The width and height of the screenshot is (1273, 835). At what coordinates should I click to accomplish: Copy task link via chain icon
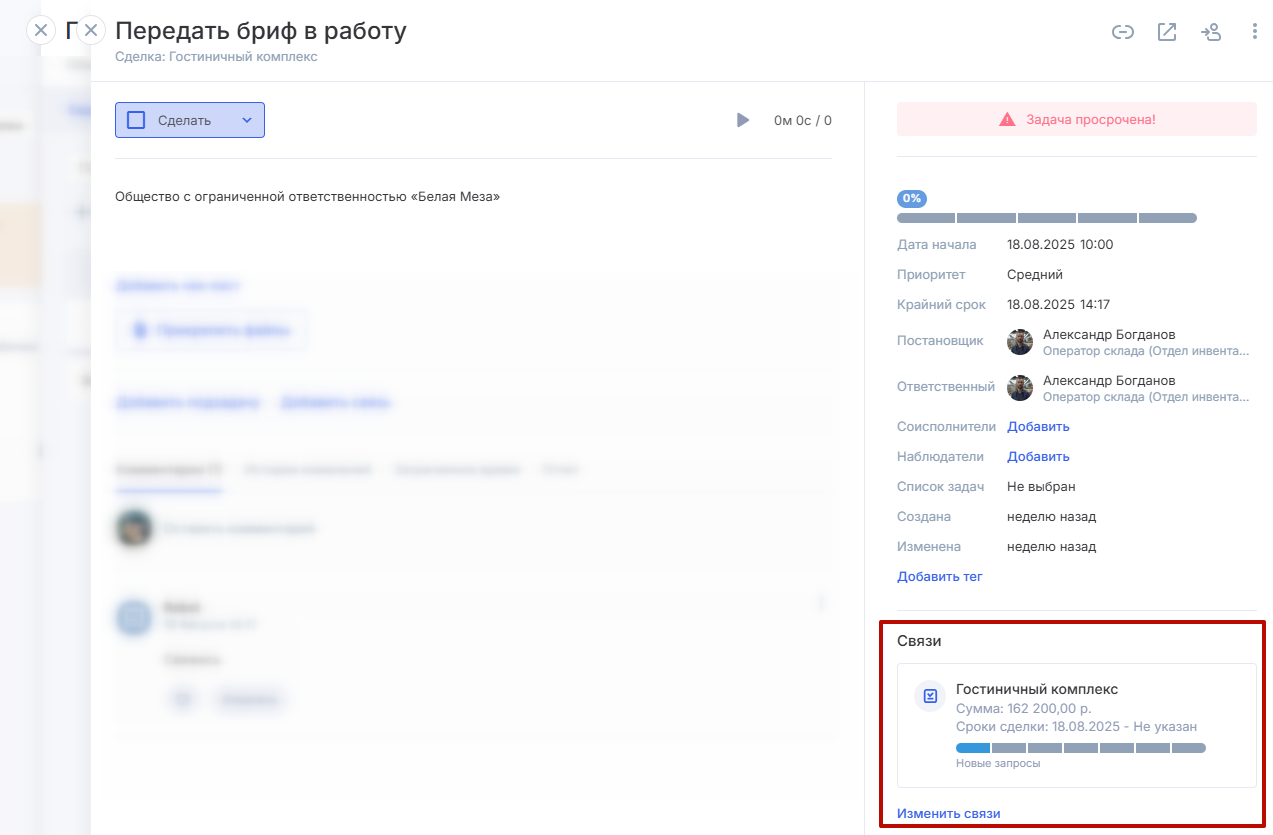1123,32
